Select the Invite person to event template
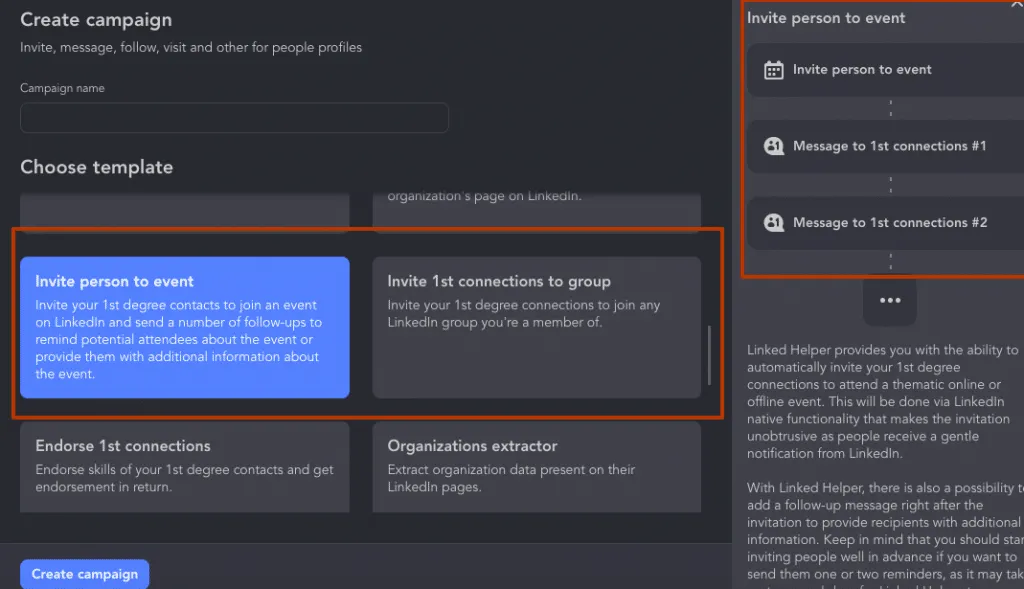This screenshot has width=1024, height=589. [185, 327]
